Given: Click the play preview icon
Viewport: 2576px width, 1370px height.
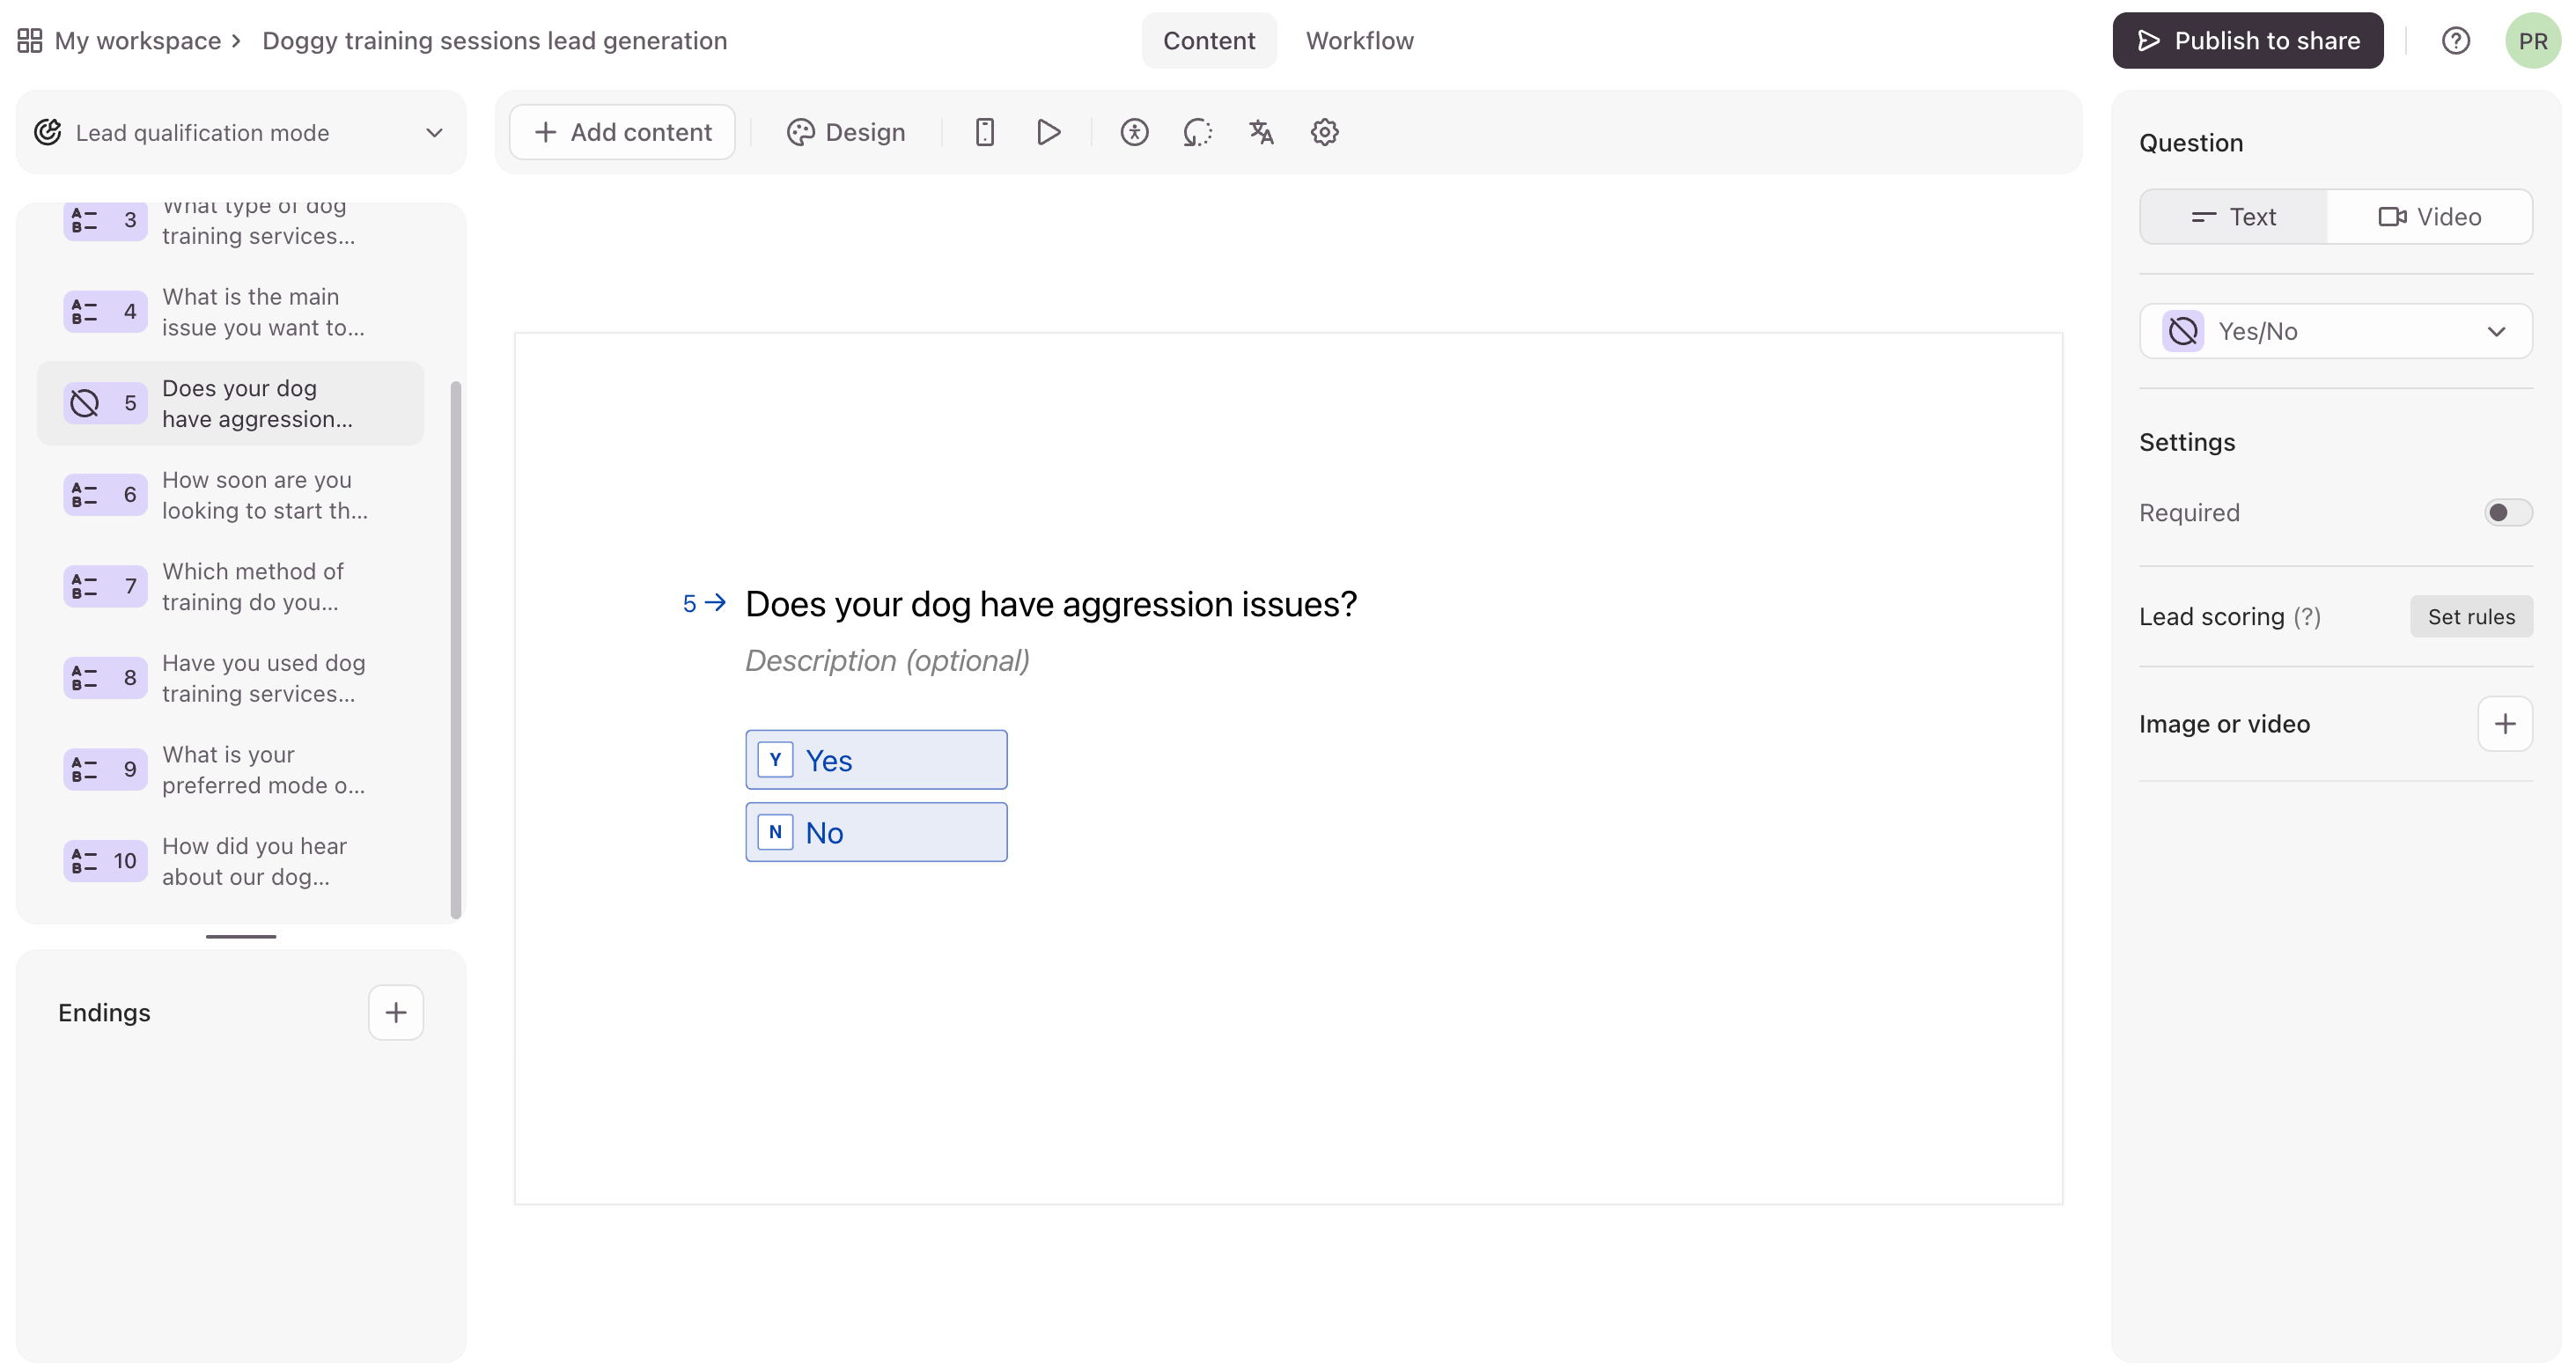Looking at the screenshot, I should (1048, 132).
